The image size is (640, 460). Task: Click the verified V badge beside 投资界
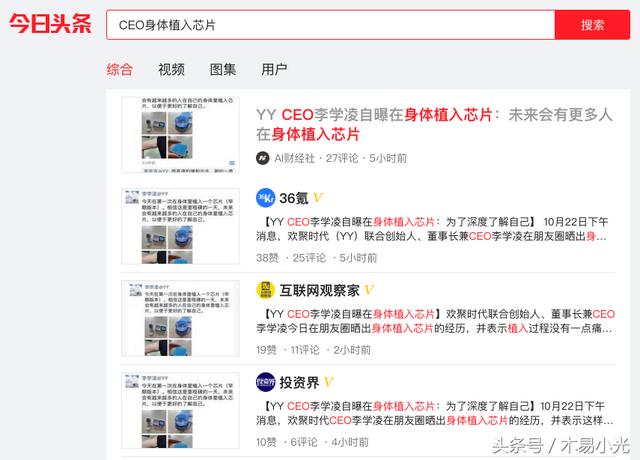(329, 382)
